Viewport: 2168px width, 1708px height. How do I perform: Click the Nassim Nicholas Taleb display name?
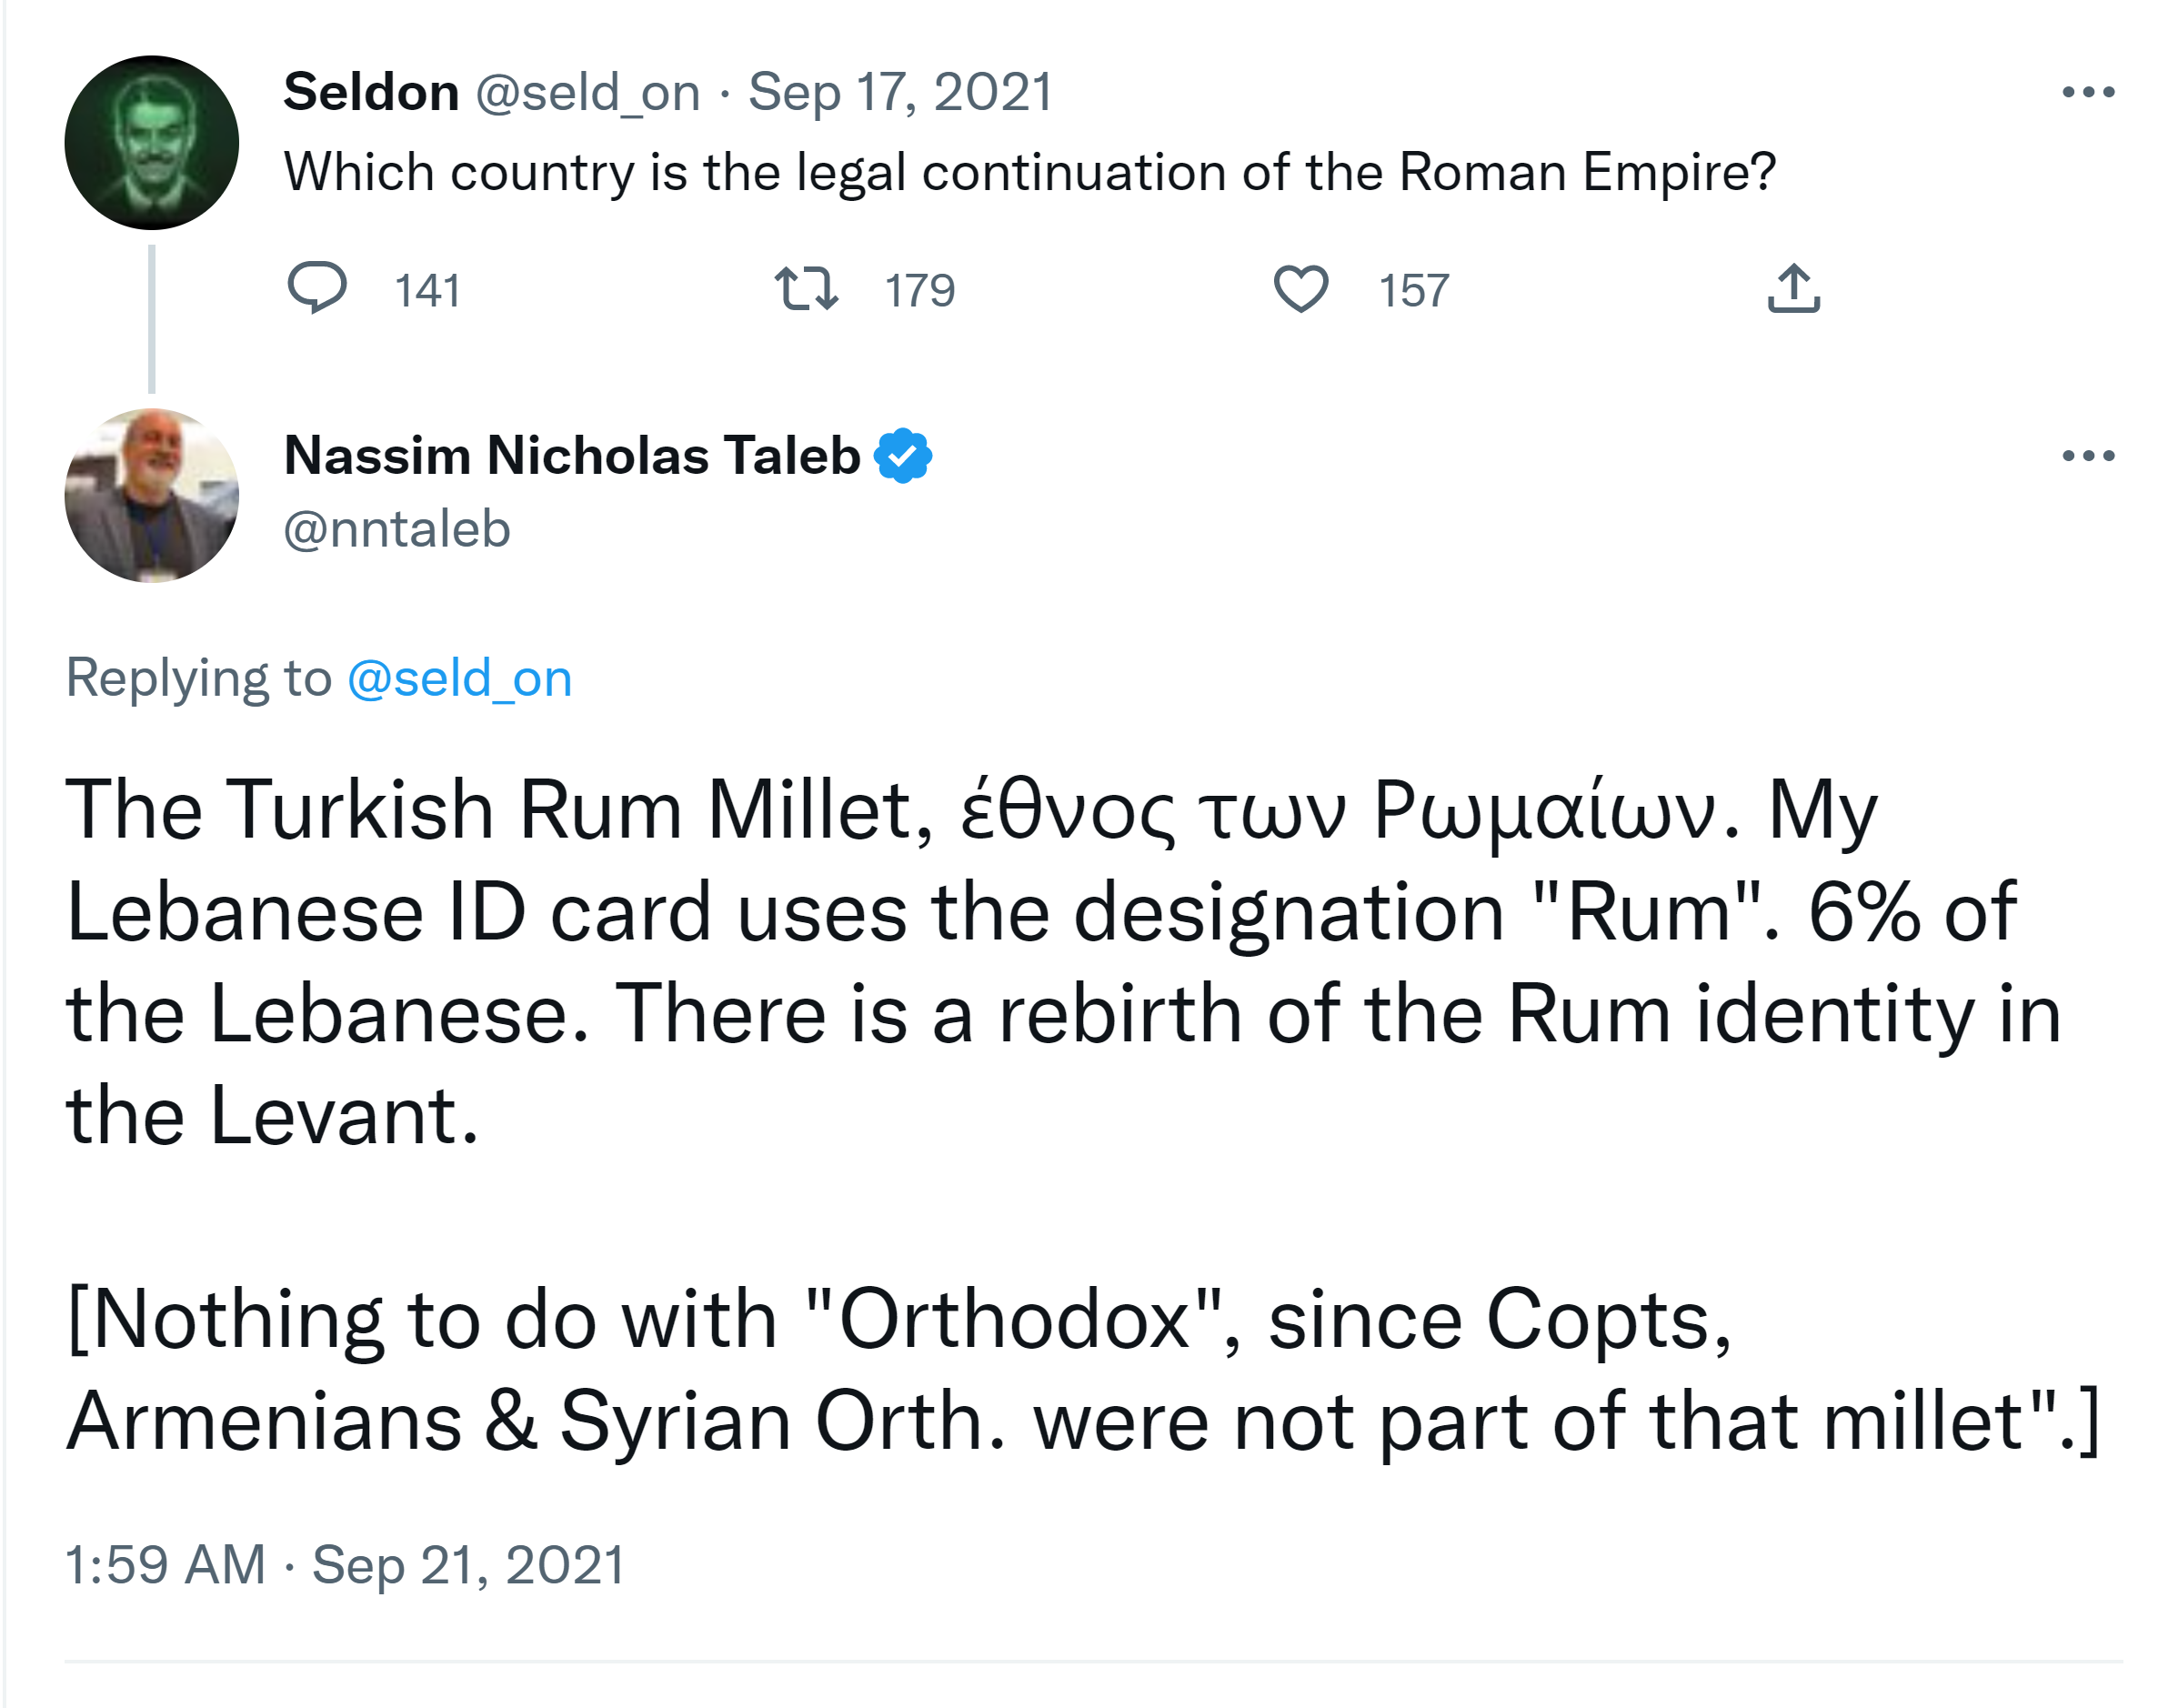pyautogui.click(x=572, y=456)
